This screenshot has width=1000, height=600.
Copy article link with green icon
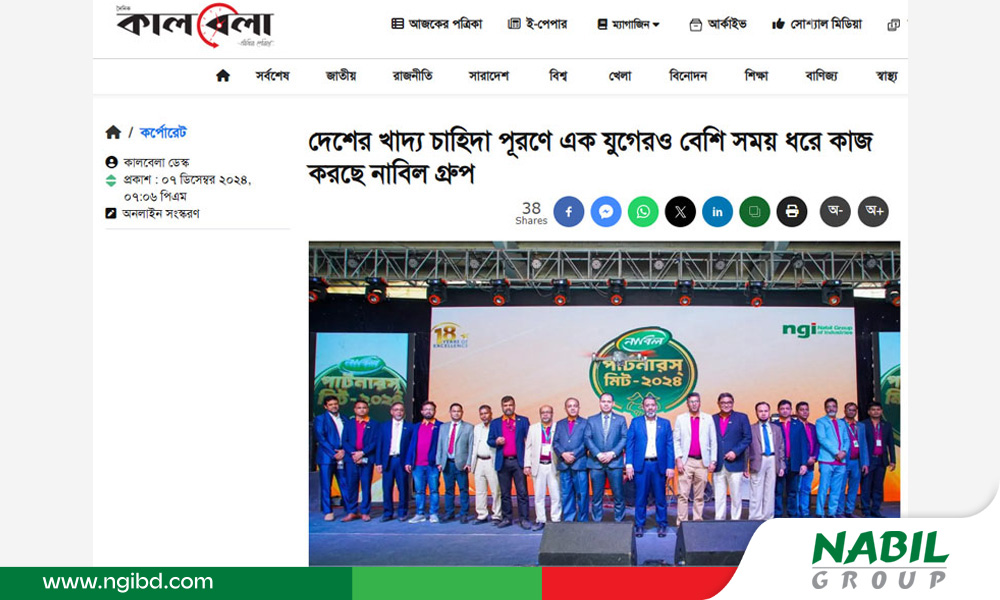coord(754,212)
